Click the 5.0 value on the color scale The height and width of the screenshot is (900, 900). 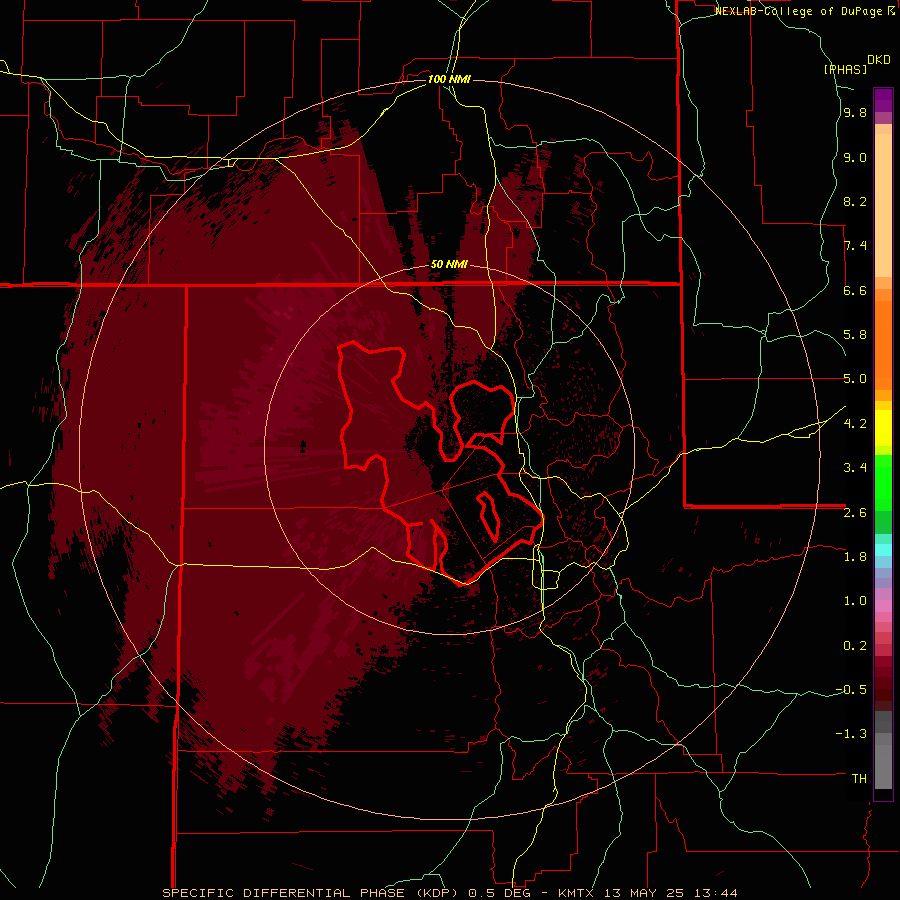point(855,379)
